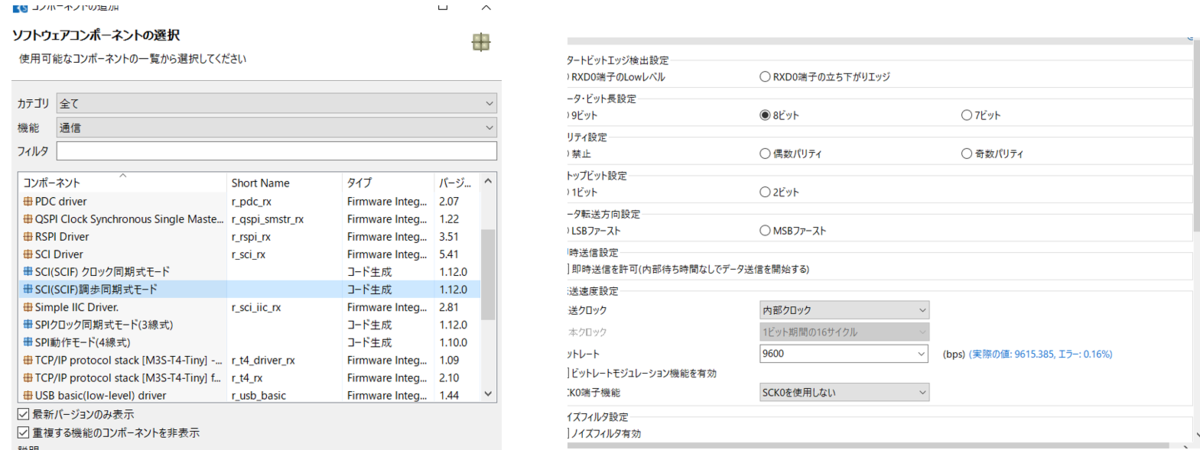Select MSBファースト radio button
This screenshot has width=1200, height=450.
coord(766,231)
